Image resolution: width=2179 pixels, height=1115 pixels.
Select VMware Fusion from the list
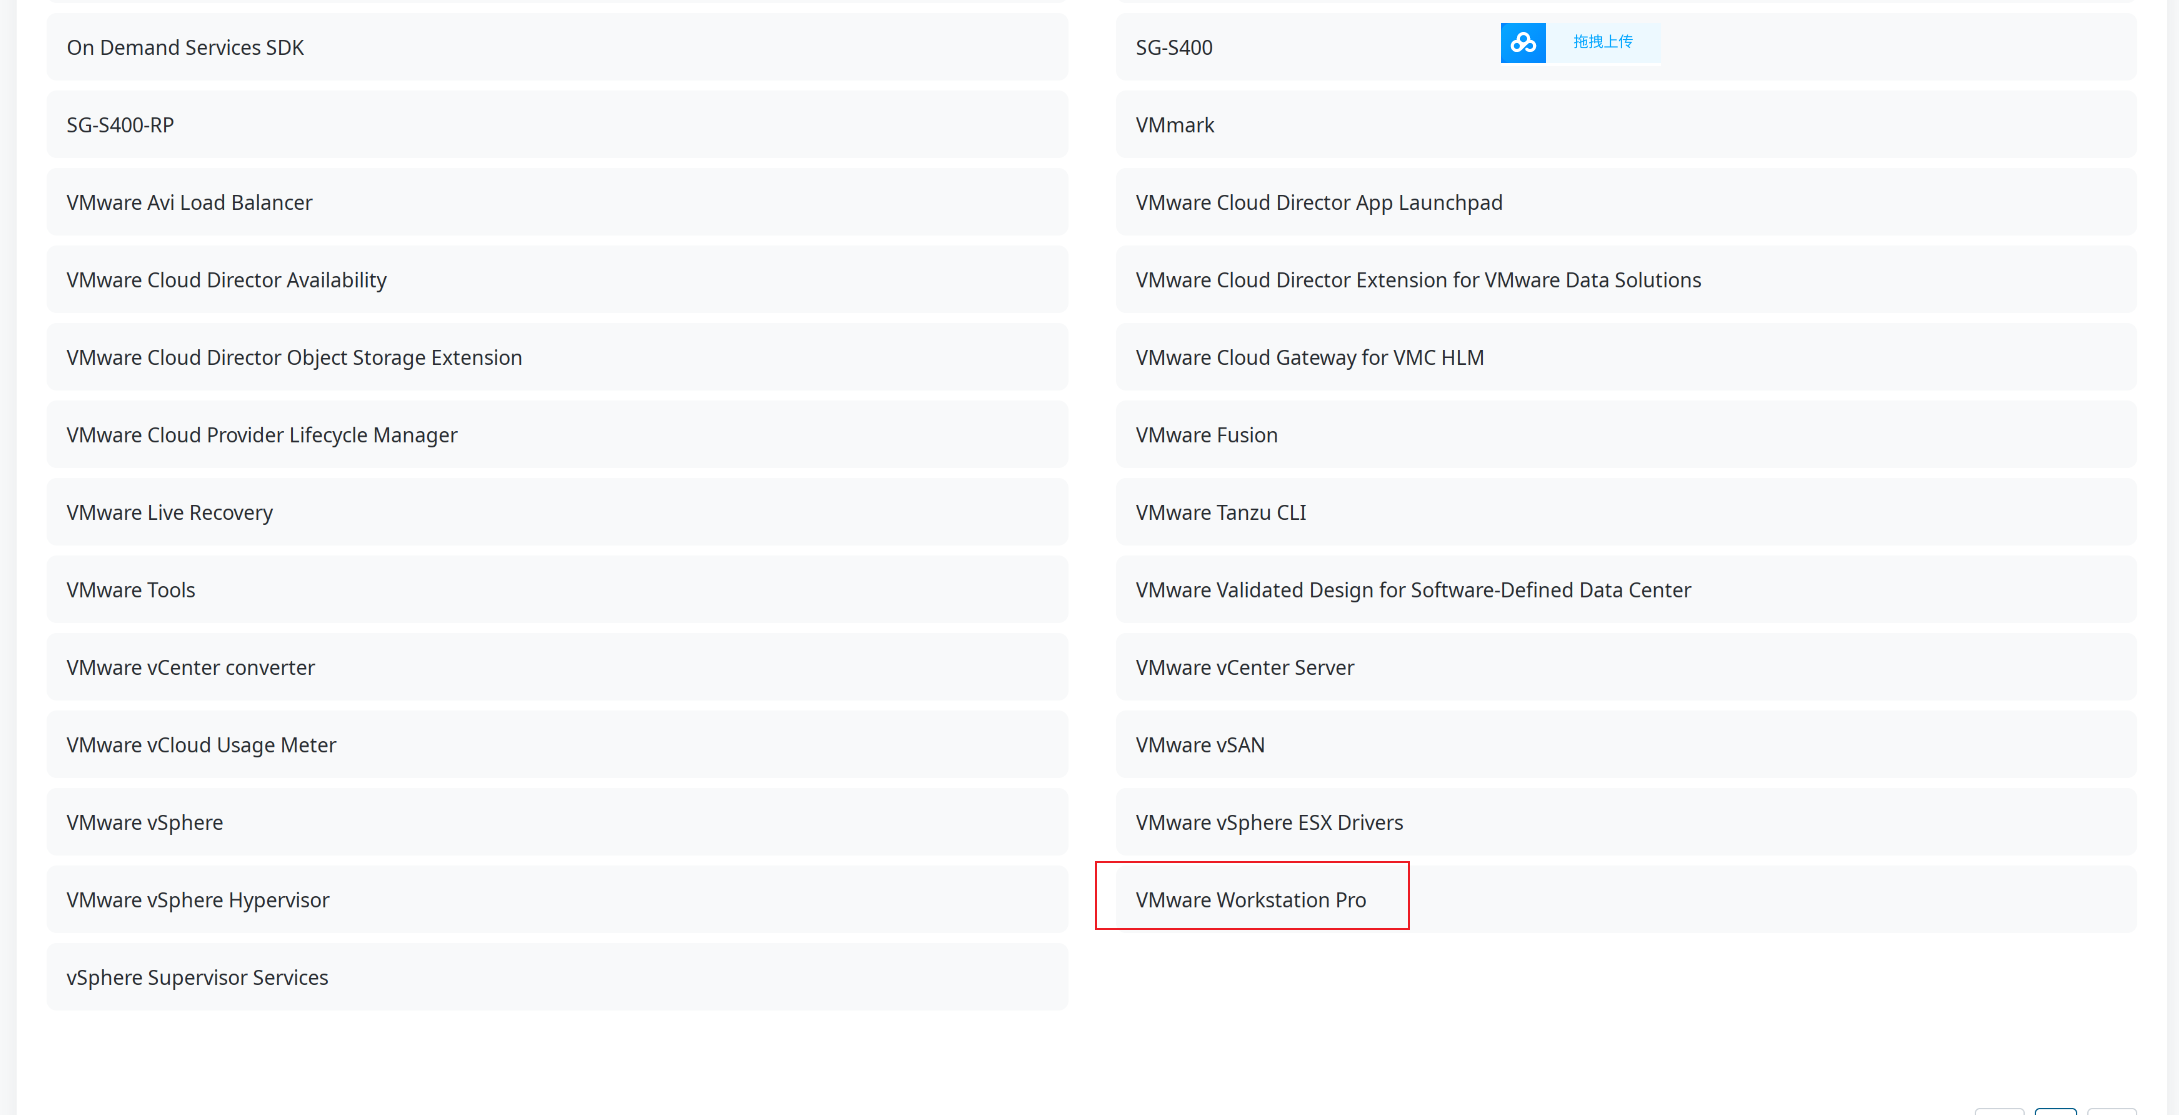1206,434
